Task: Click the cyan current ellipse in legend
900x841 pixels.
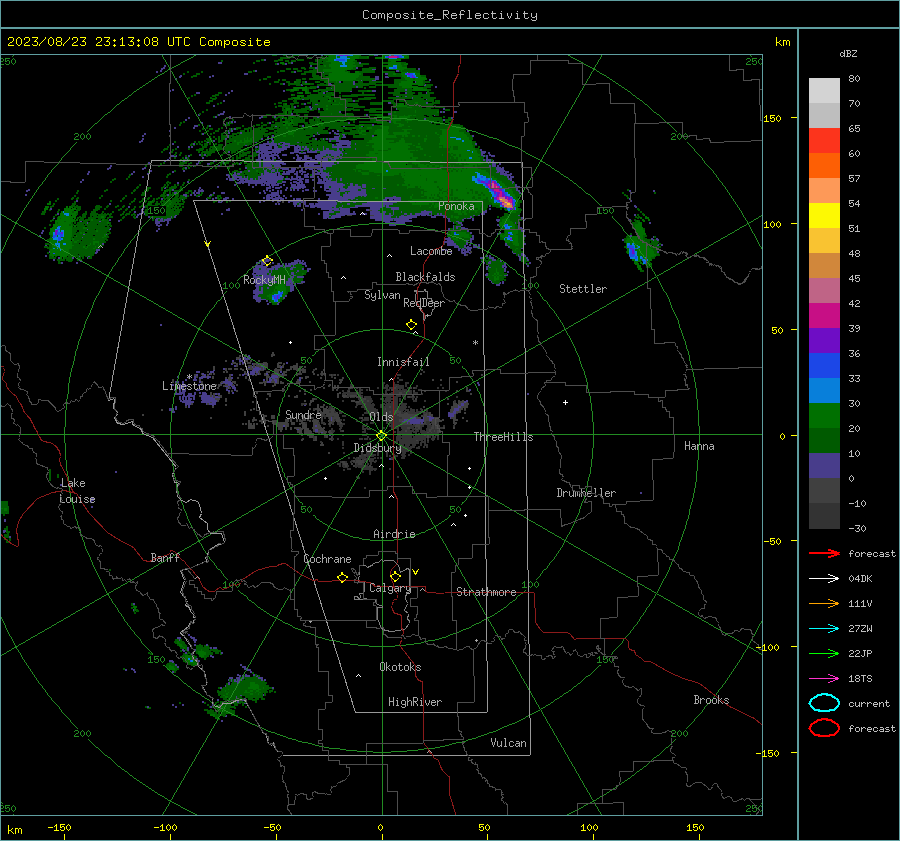Action: point(824,703)
